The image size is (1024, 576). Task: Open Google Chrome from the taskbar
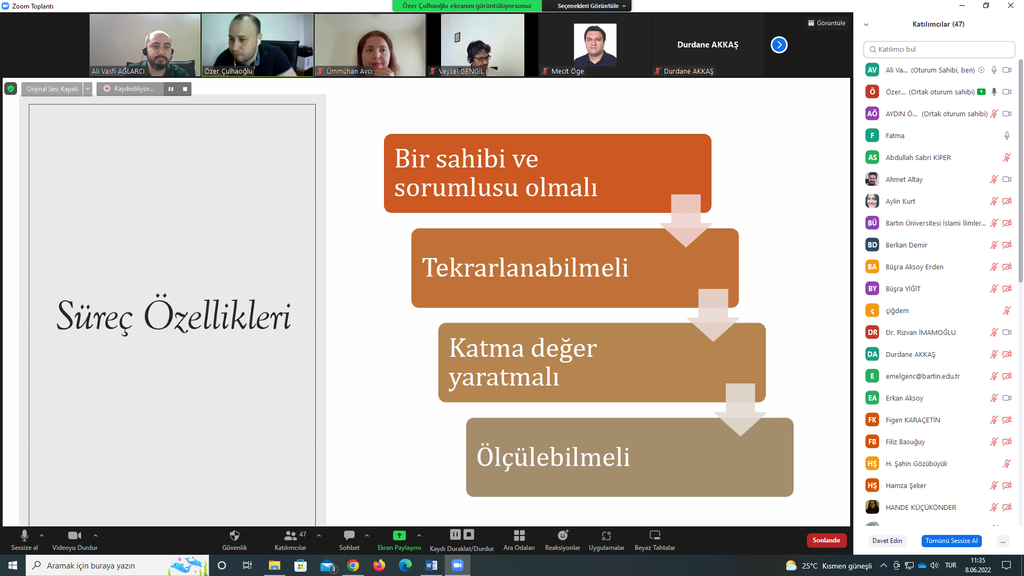tap(353, 566)
